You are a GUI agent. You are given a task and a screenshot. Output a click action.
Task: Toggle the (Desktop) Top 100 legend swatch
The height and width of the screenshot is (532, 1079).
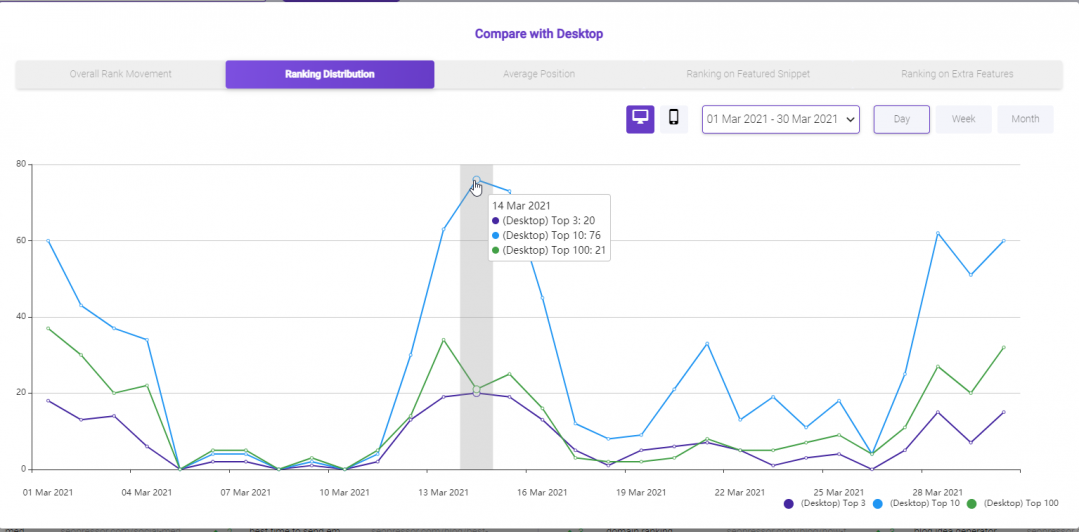point(972,504)
